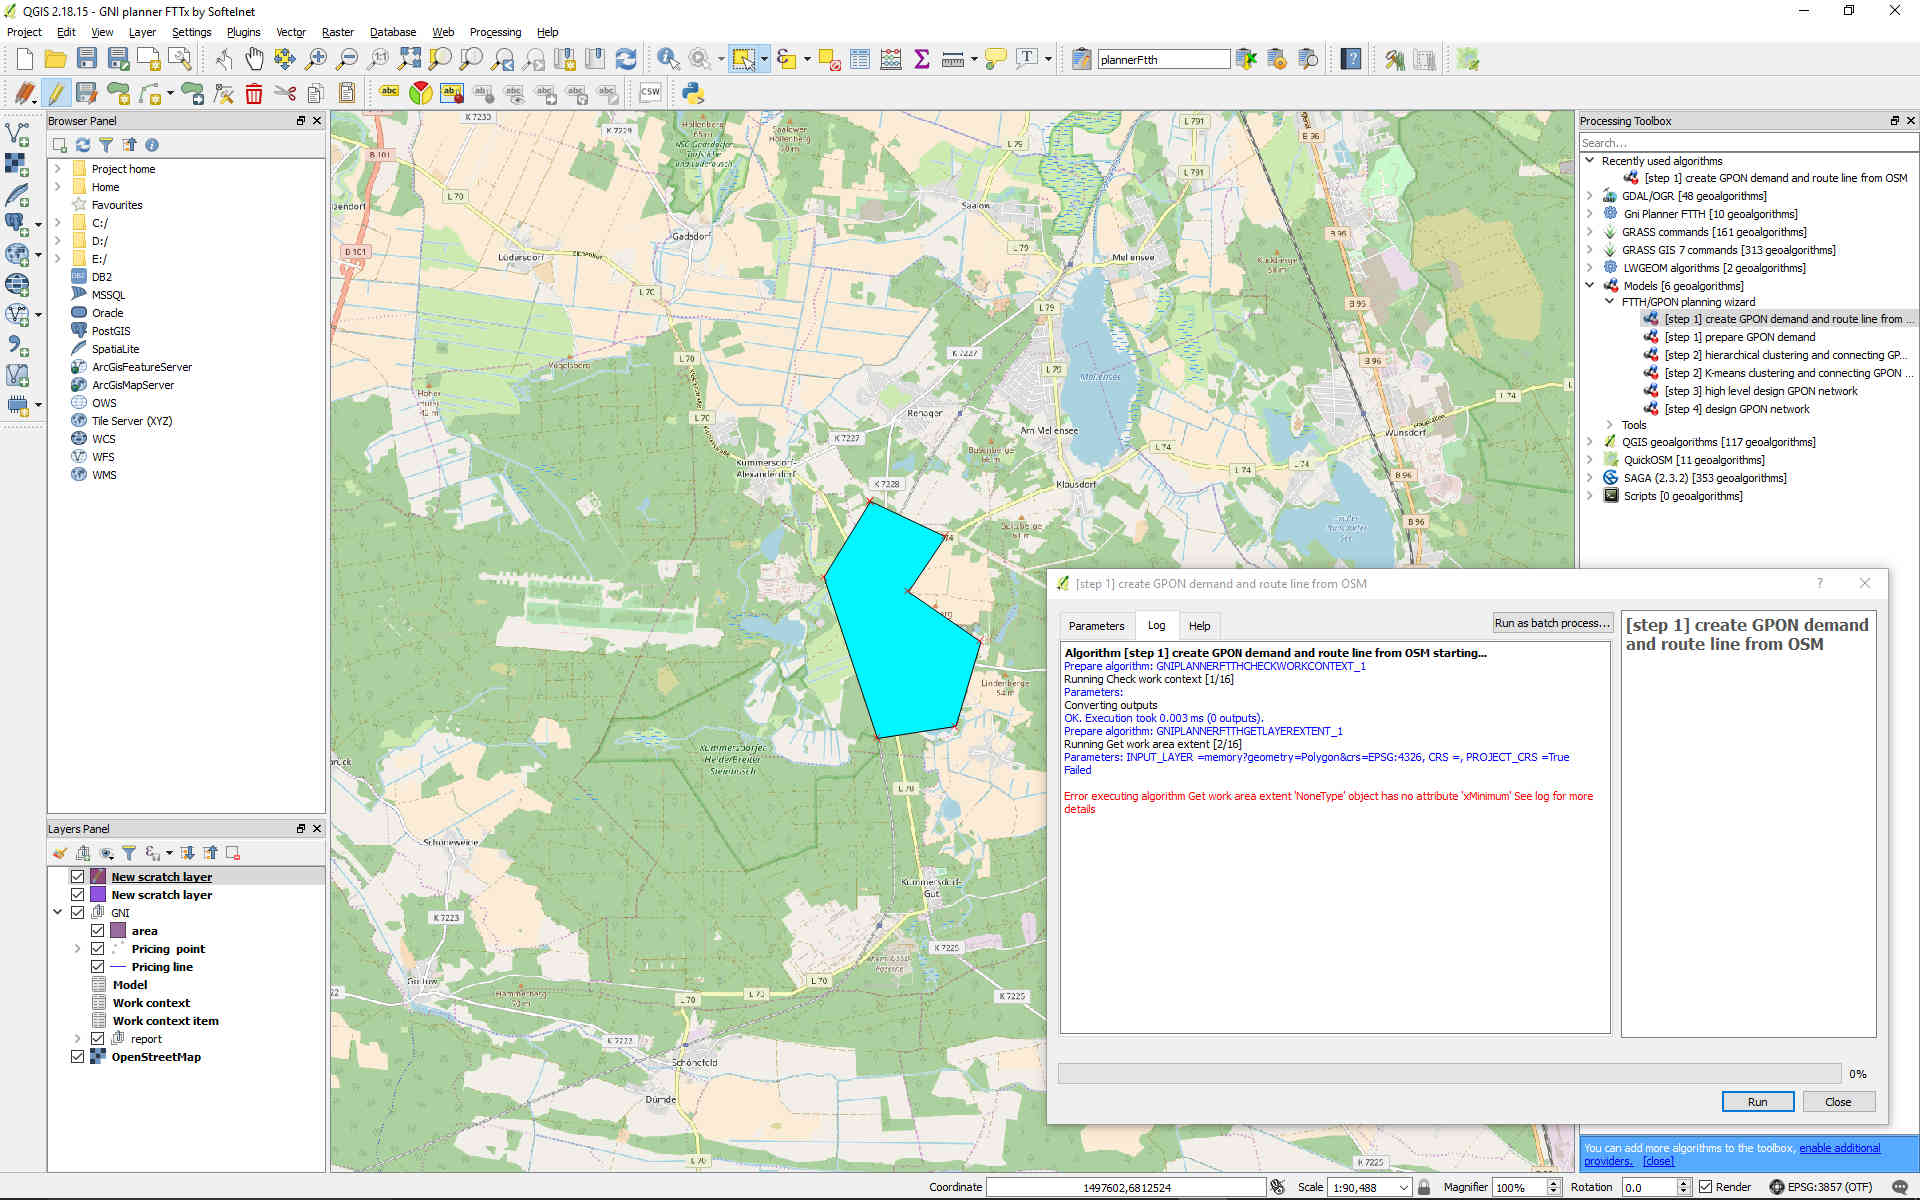Screen dimensions: 1920x1200
Task: Click the enable additional providers link
Action: [x=1839, y=1148]
